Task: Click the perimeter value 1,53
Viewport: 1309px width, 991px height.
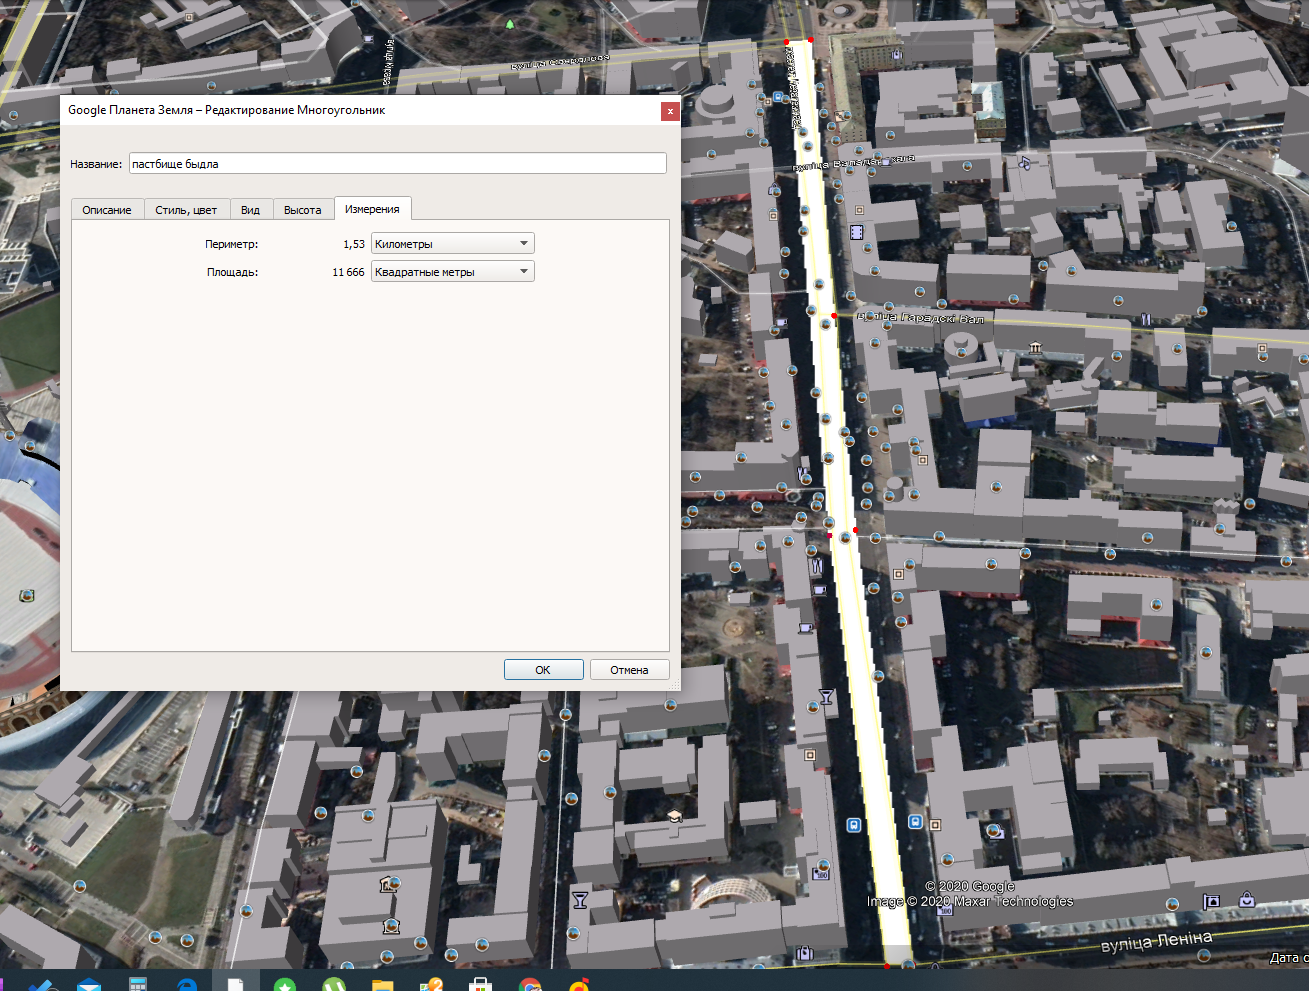Action: point(354,244)
